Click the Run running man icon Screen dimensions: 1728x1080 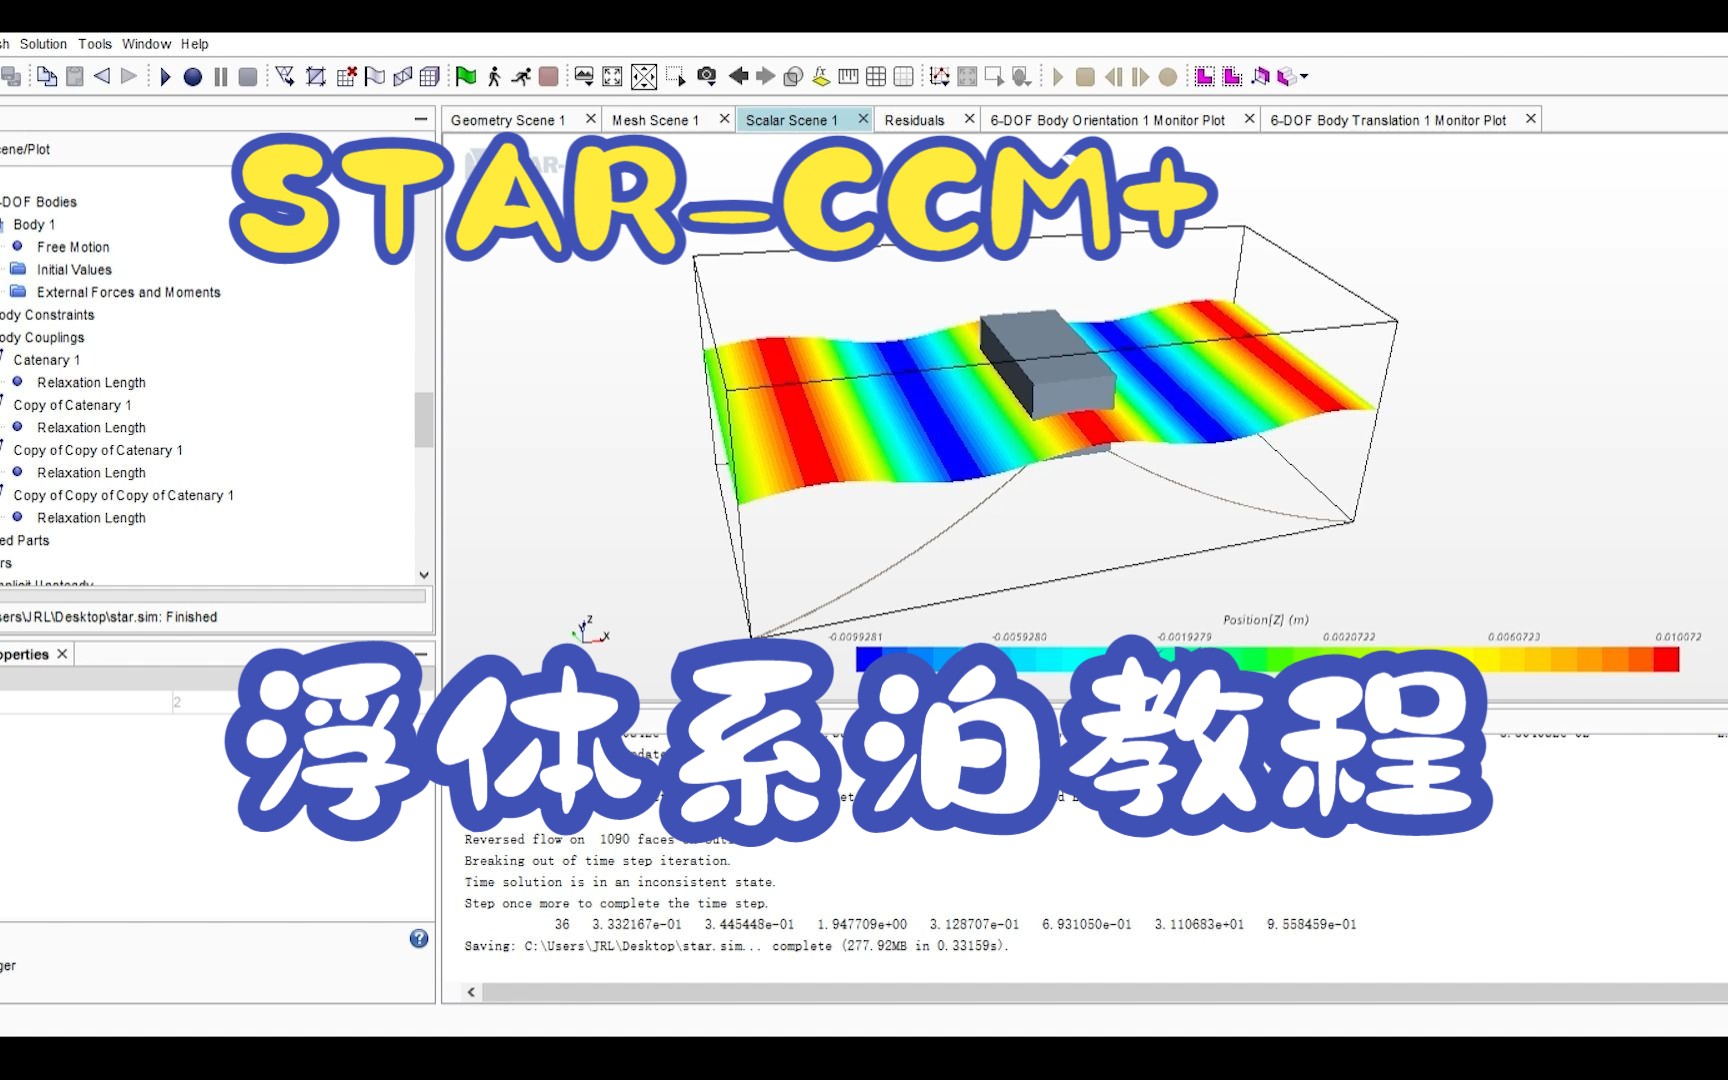pos(521,76)
